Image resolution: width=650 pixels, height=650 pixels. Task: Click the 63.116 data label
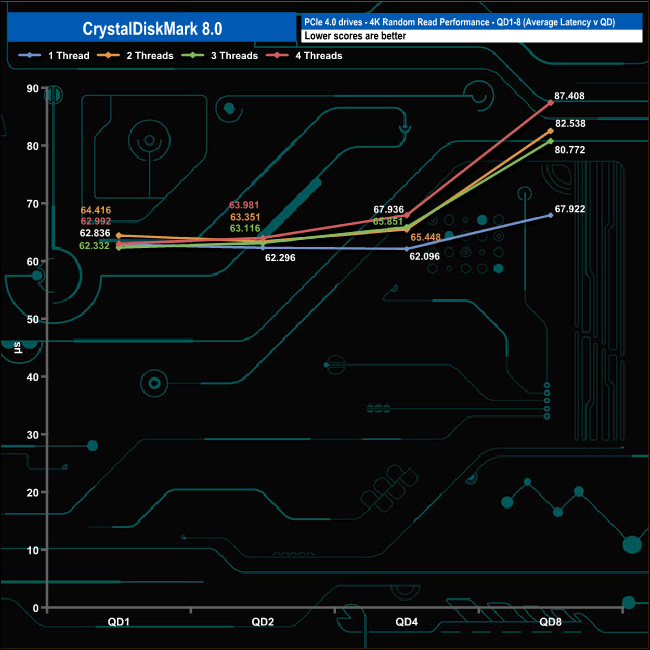(245, 228)
